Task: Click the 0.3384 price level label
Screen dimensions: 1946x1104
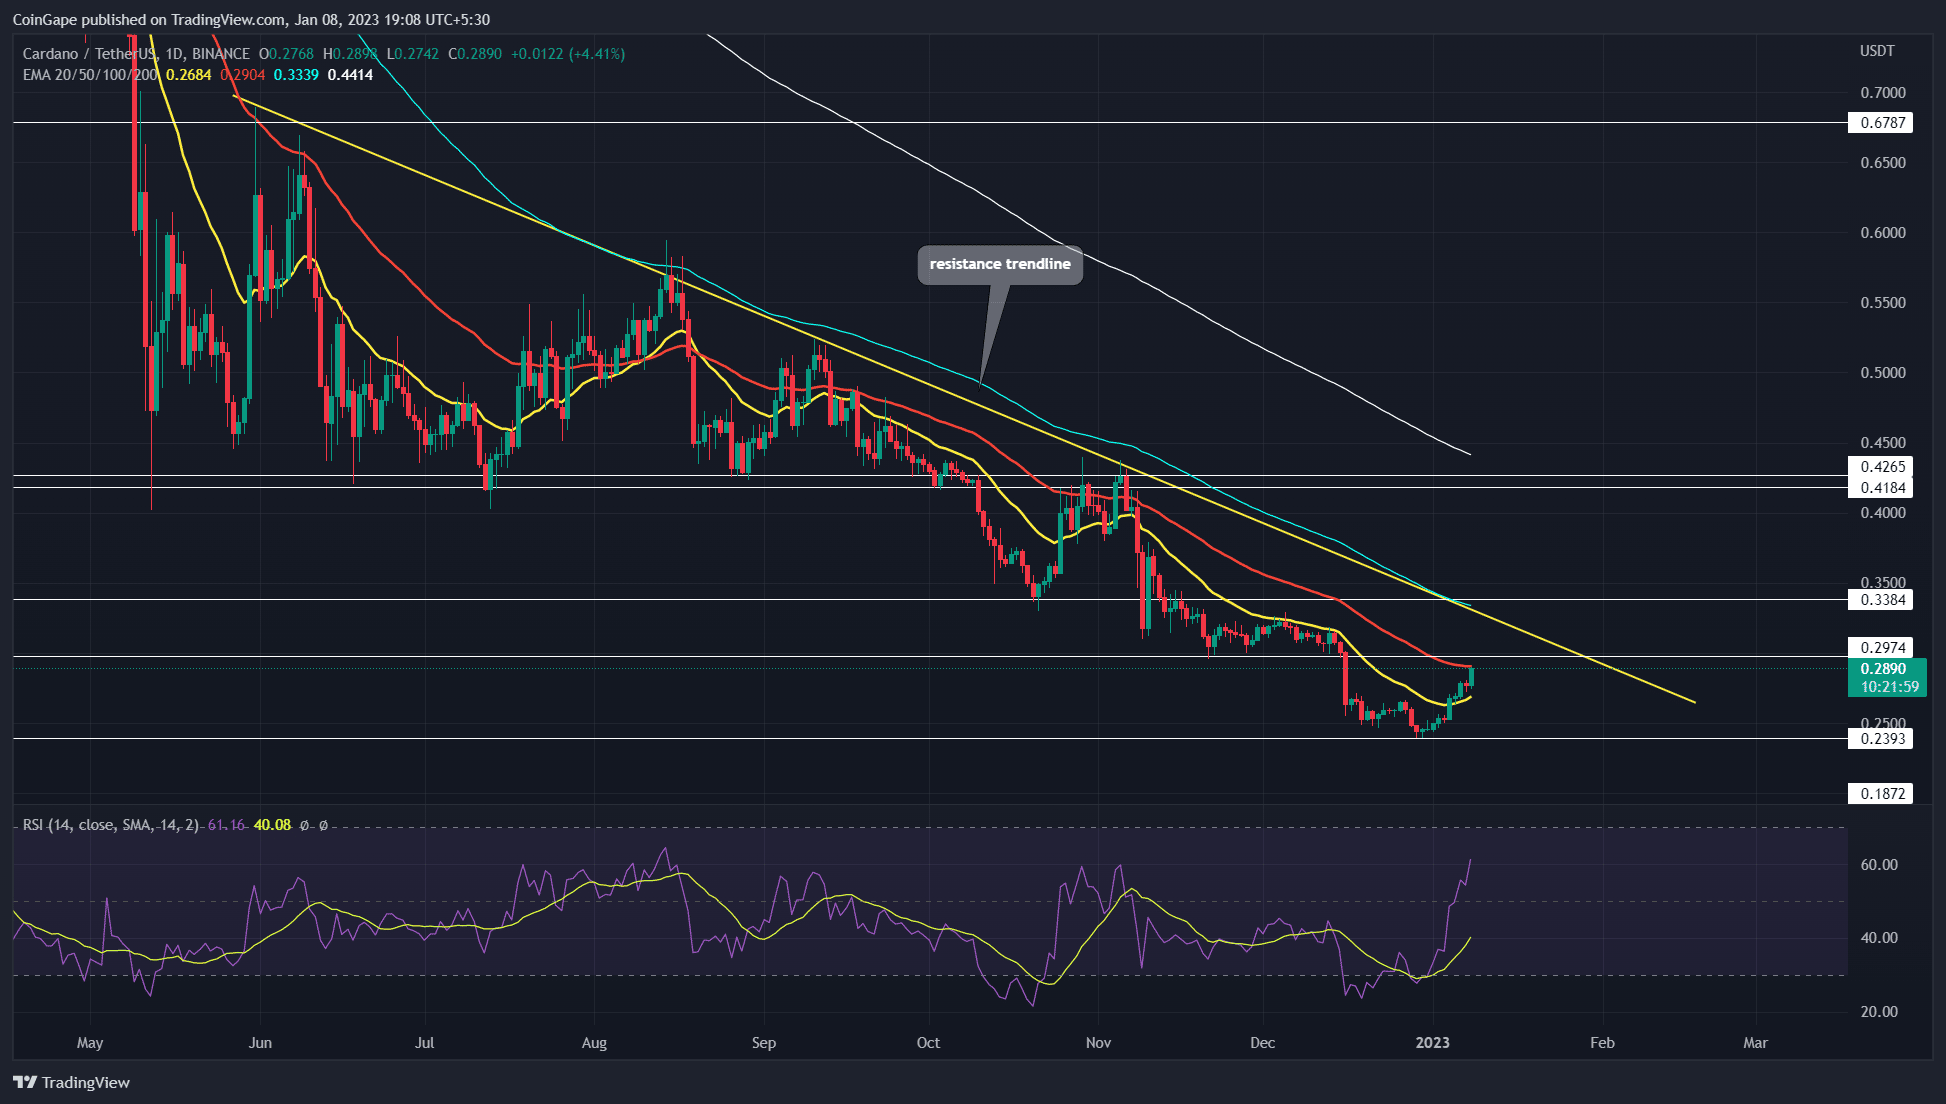Action: (1881, 600)
